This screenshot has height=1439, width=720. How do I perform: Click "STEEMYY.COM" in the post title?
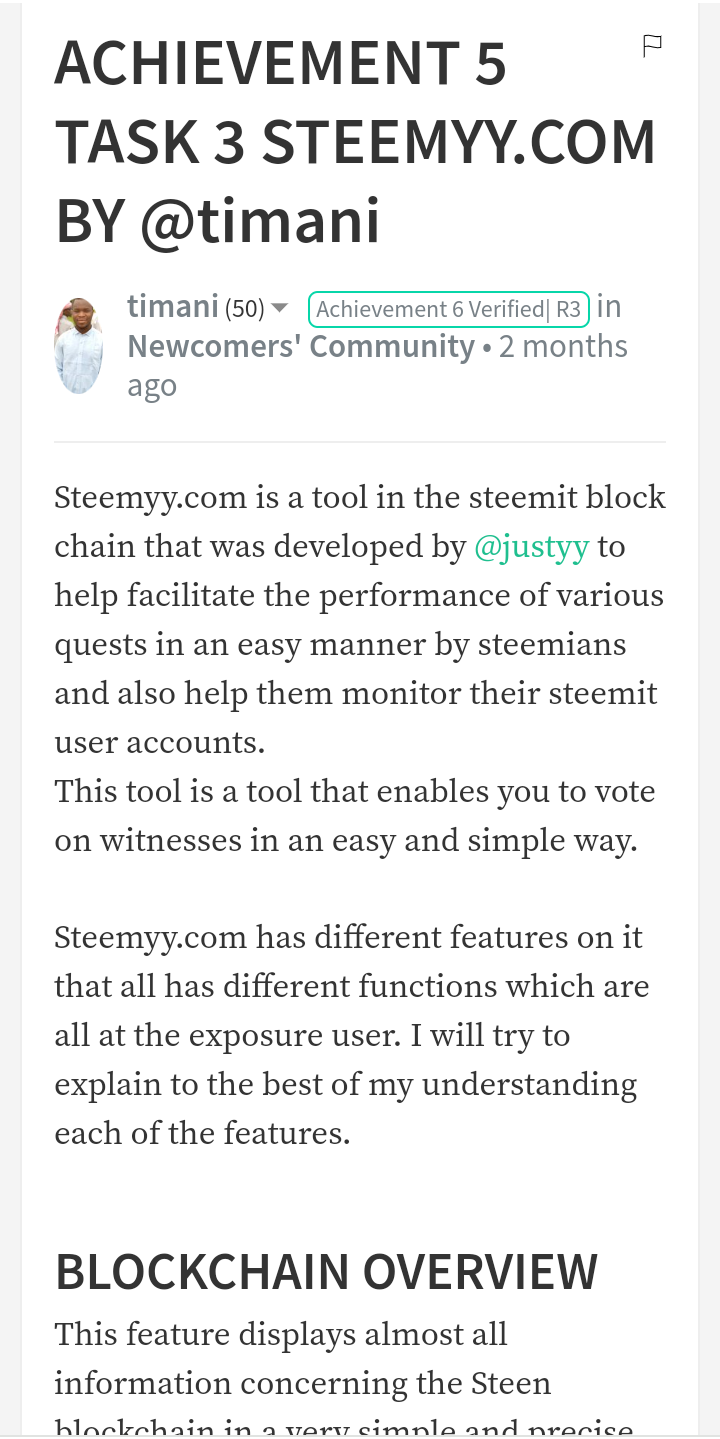(458, 143)
